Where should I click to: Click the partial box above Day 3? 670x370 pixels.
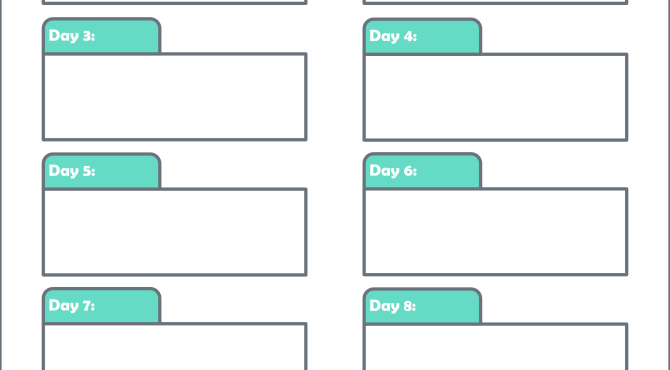coord(175,2)
